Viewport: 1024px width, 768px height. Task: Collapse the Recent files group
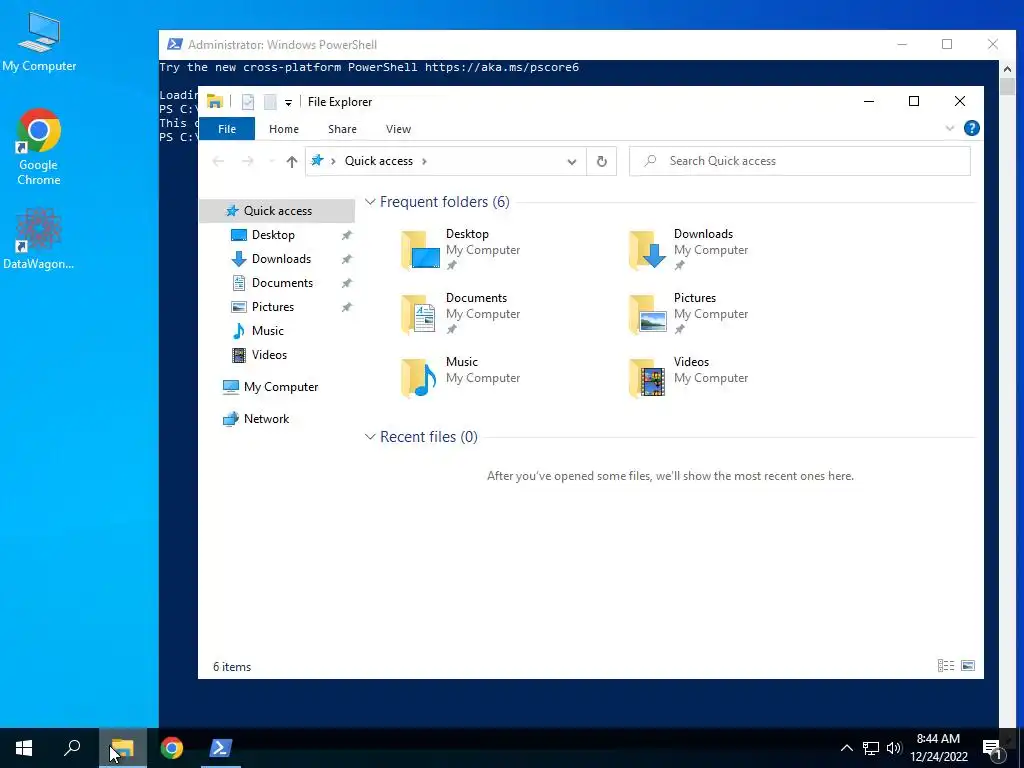pyautogui.click(x=370, y=436)
